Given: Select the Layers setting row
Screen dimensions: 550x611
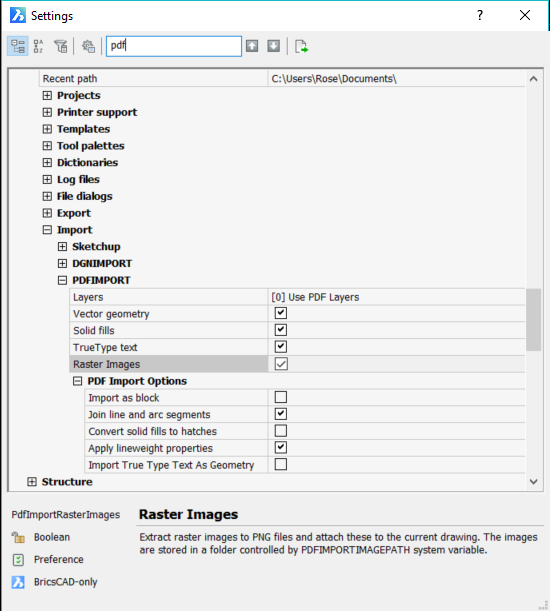Looking at the screenshot, I should point(297,297).
